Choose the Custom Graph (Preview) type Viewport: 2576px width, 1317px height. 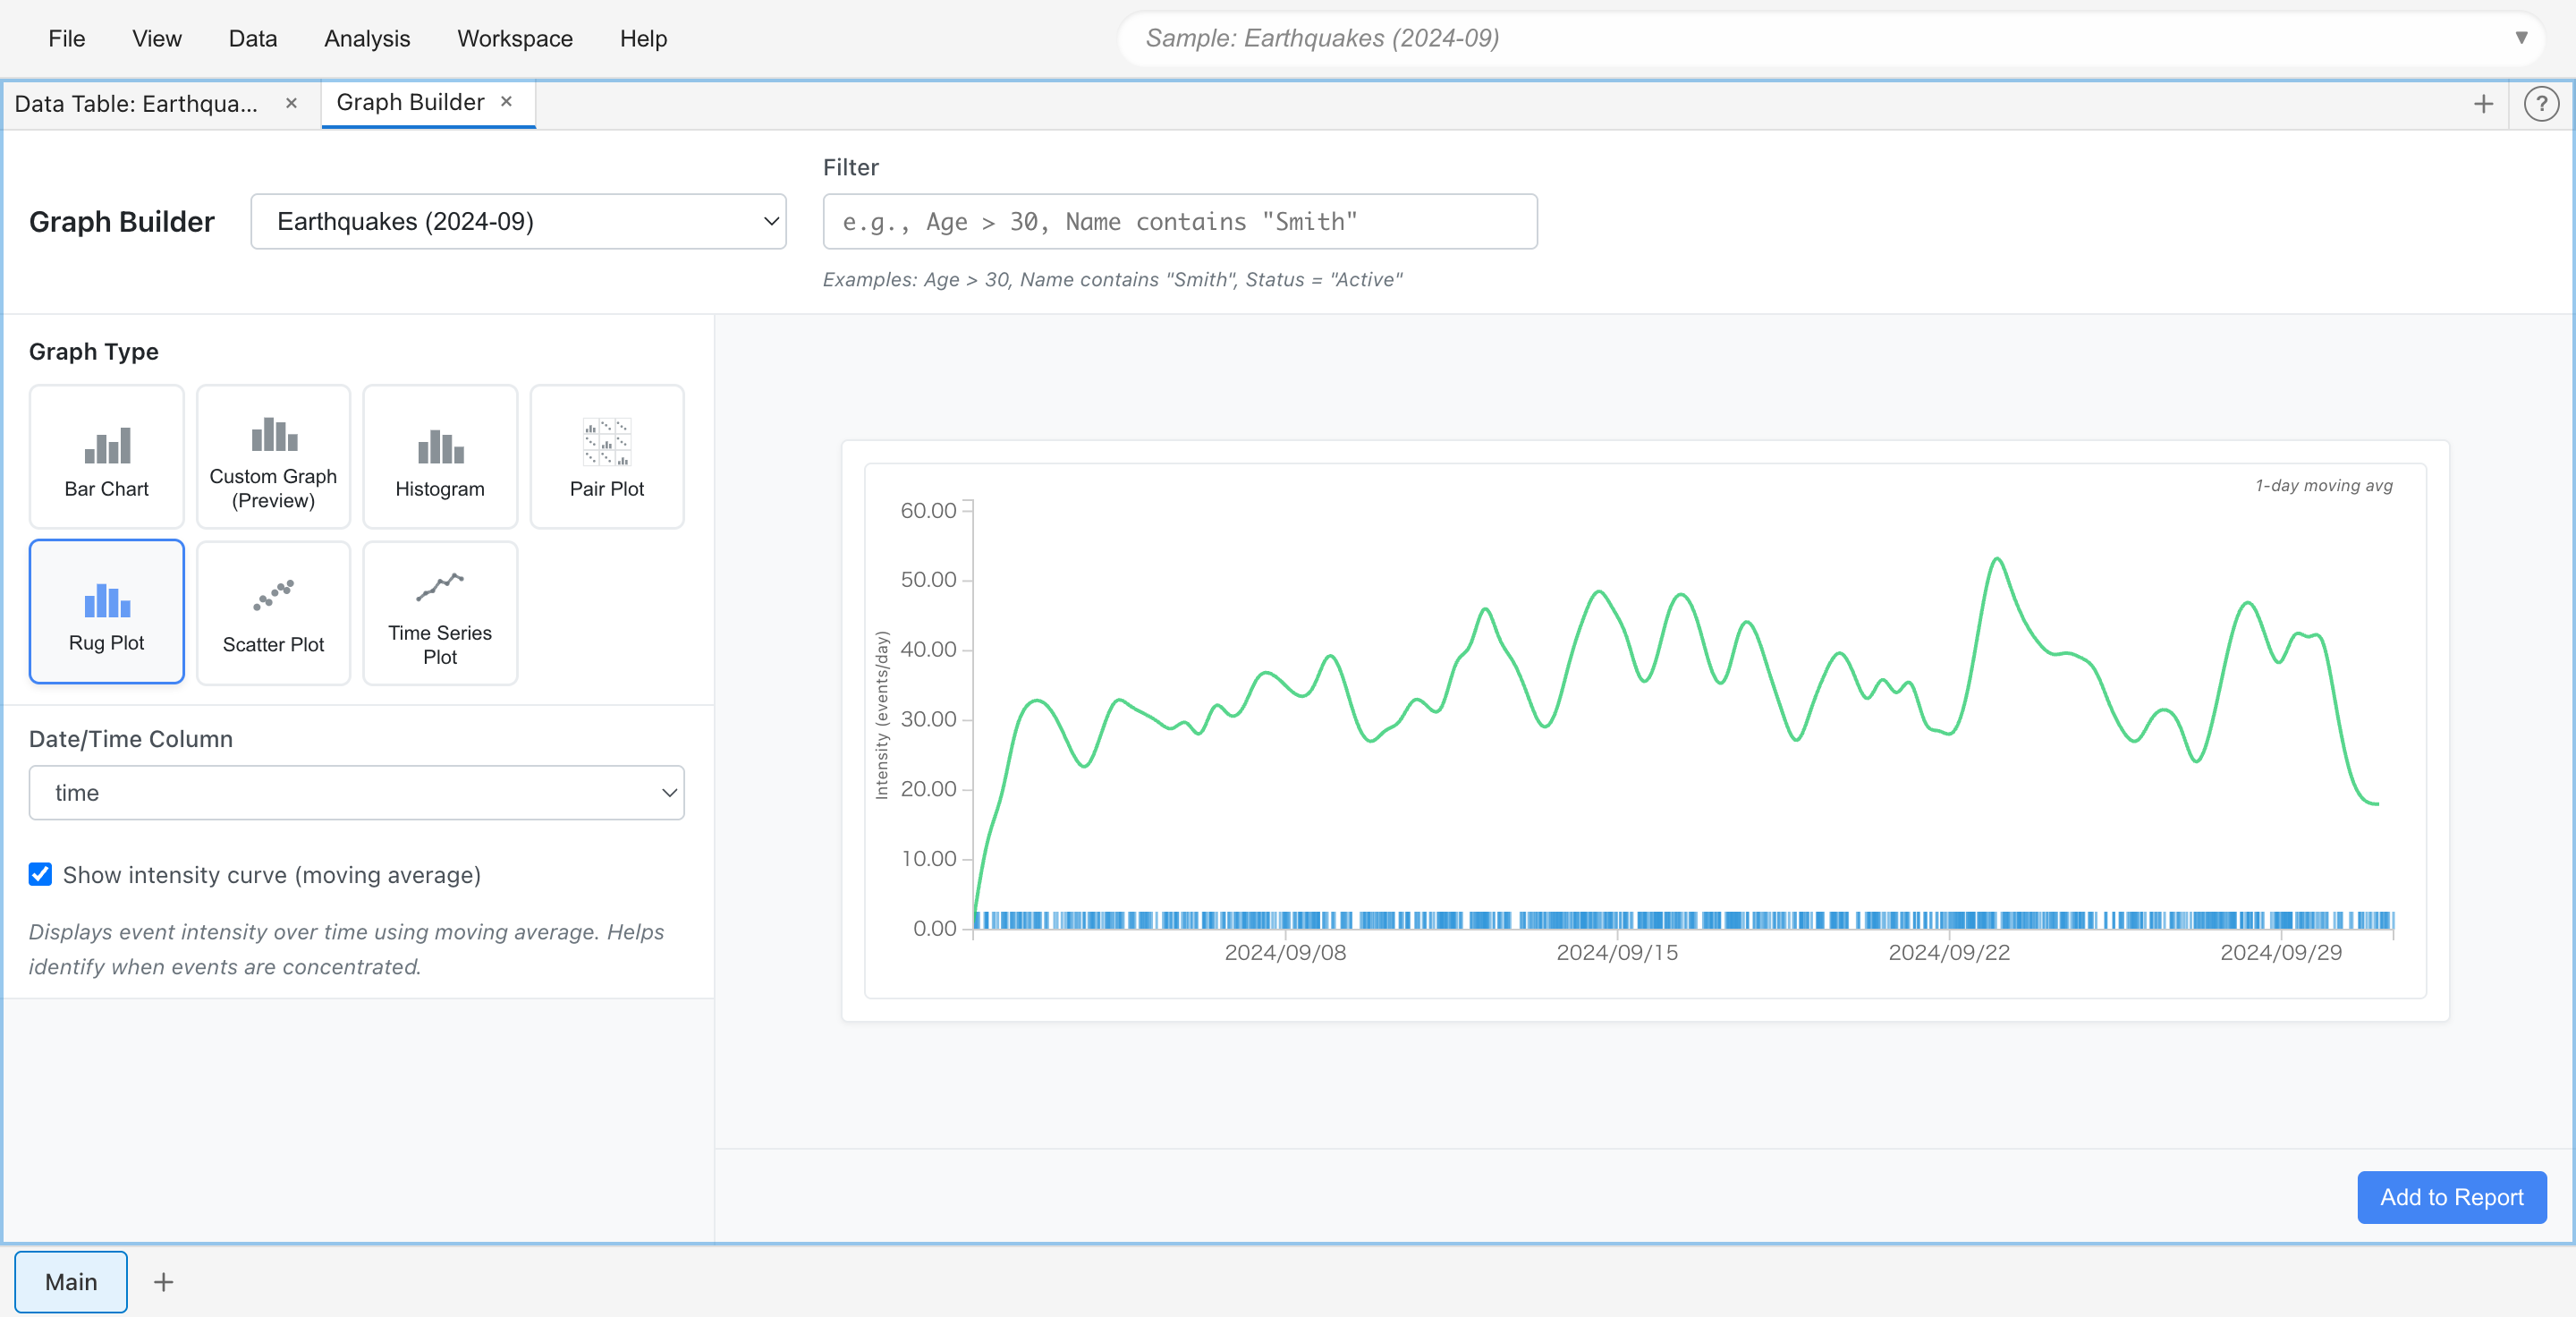pyautogui.click(x=273, y=457)
